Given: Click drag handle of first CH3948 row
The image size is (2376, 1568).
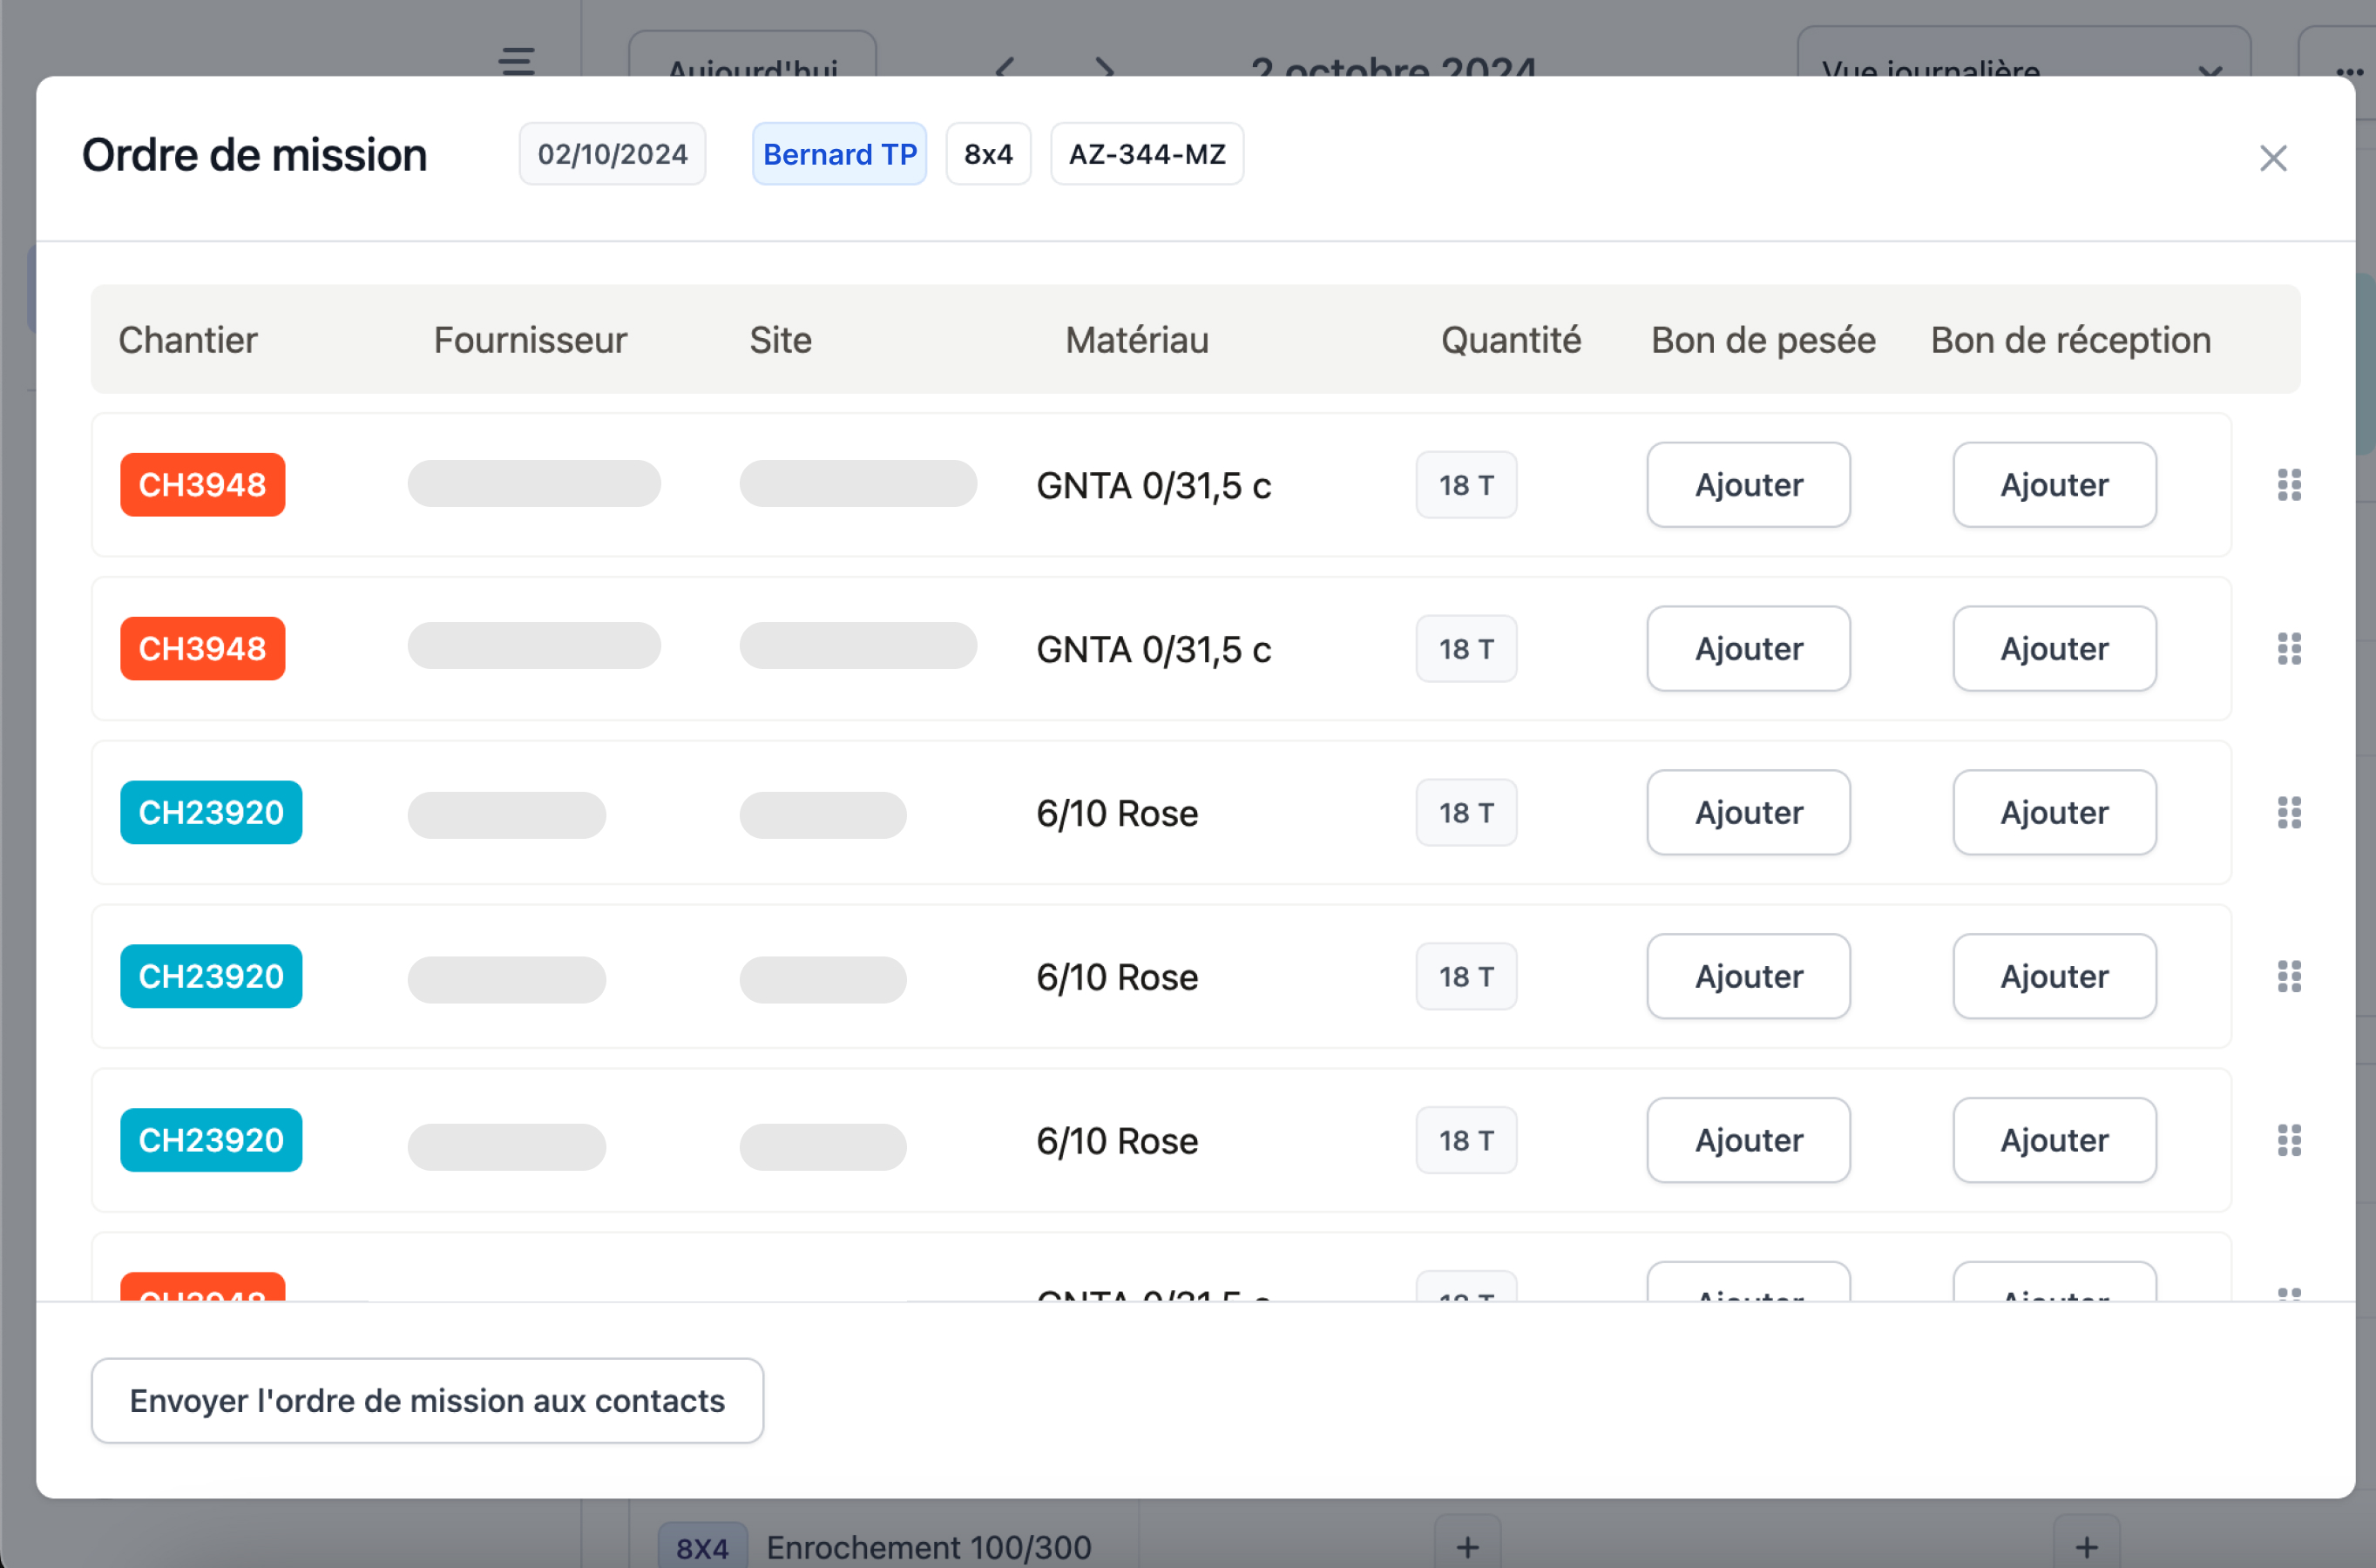Looking at the screenshot, I should (2288, 485).
